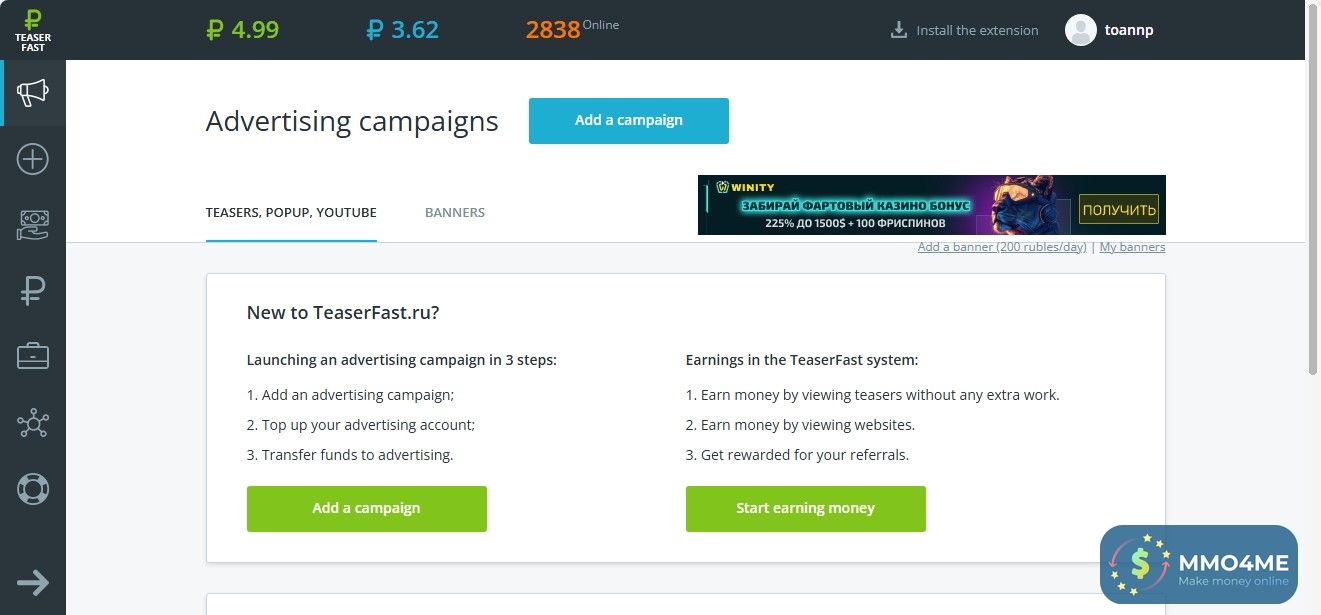Open the My banners link
The height and width of the screenshot is (615, 1321).
[1132, 247]
